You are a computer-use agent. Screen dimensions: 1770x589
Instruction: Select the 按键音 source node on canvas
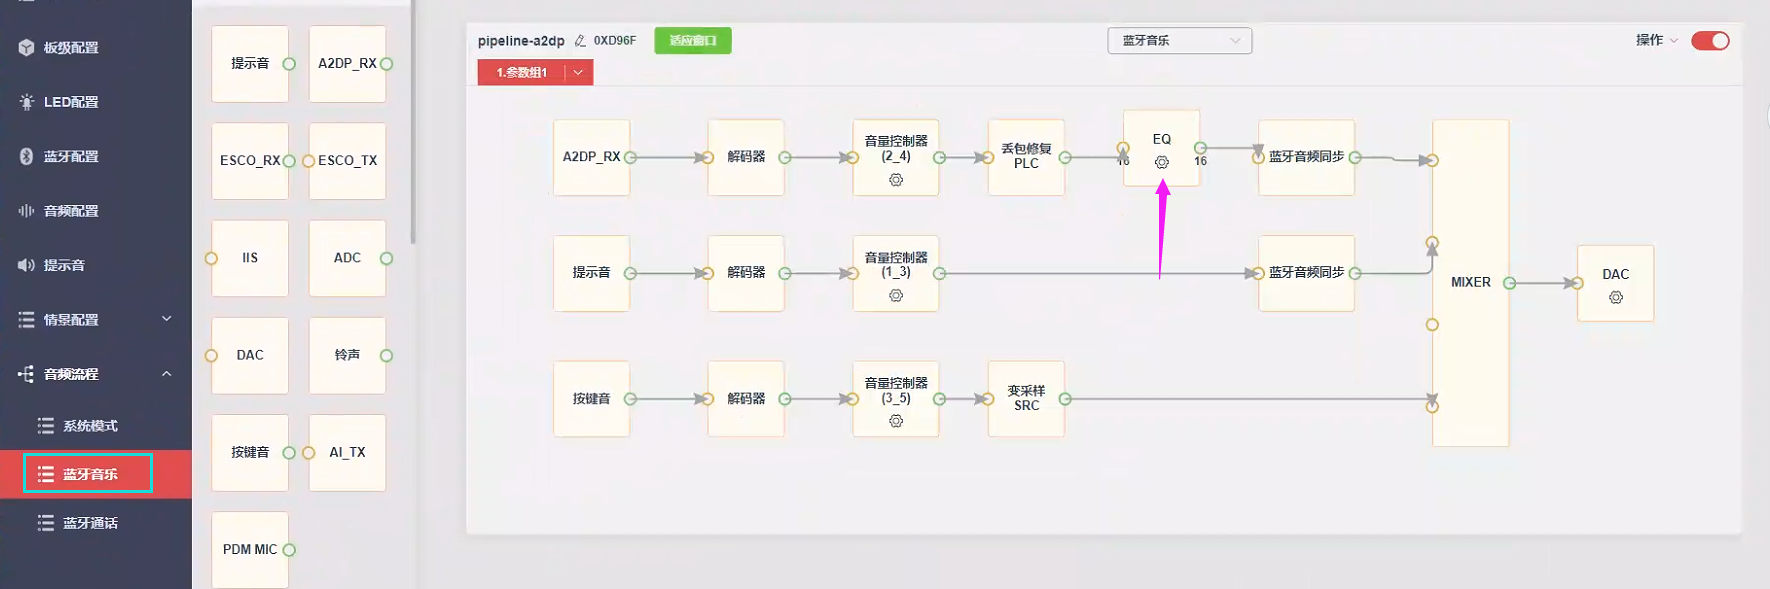pos(591,399)
